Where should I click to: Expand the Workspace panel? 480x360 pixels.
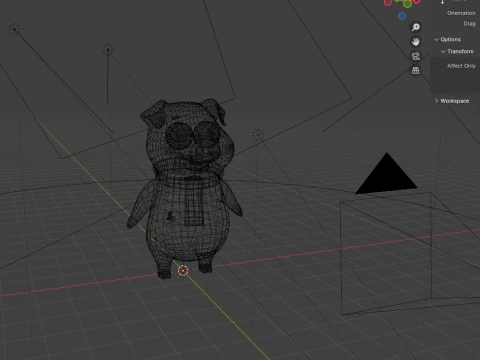452,101
